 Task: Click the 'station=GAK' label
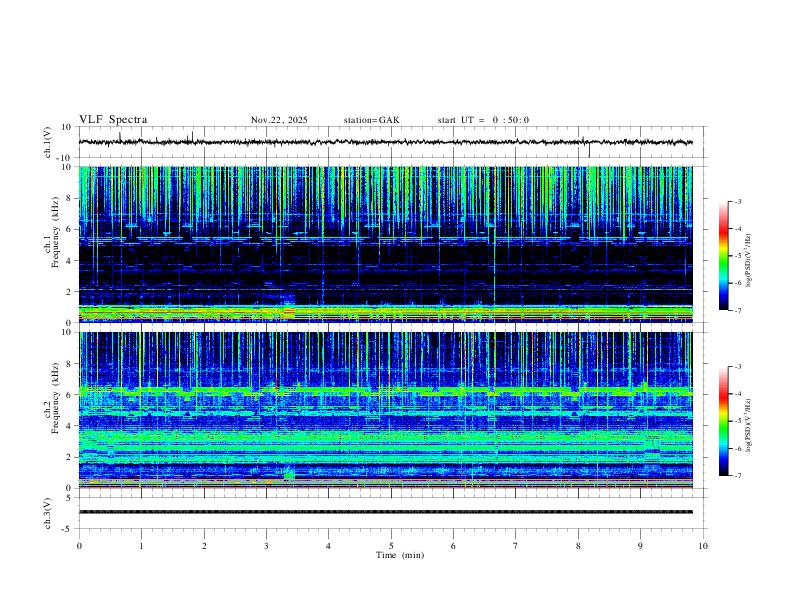(371, 120)
